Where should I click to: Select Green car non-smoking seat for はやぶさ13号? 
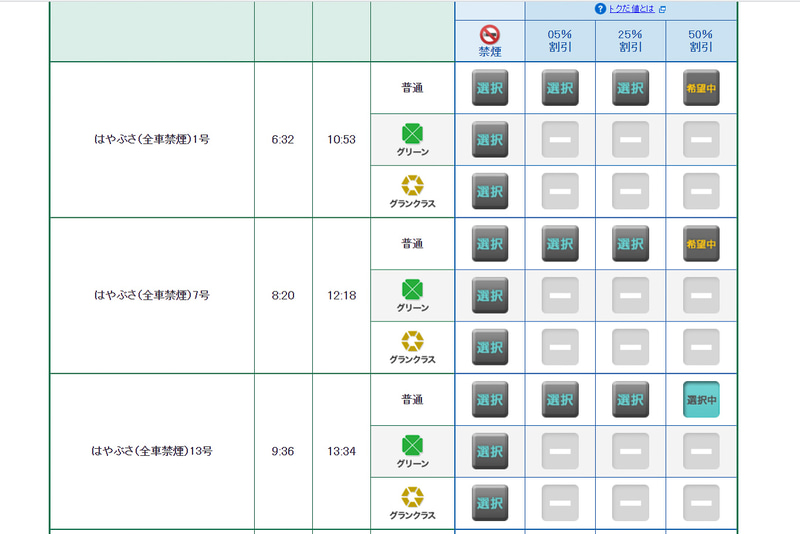(490, 451)
